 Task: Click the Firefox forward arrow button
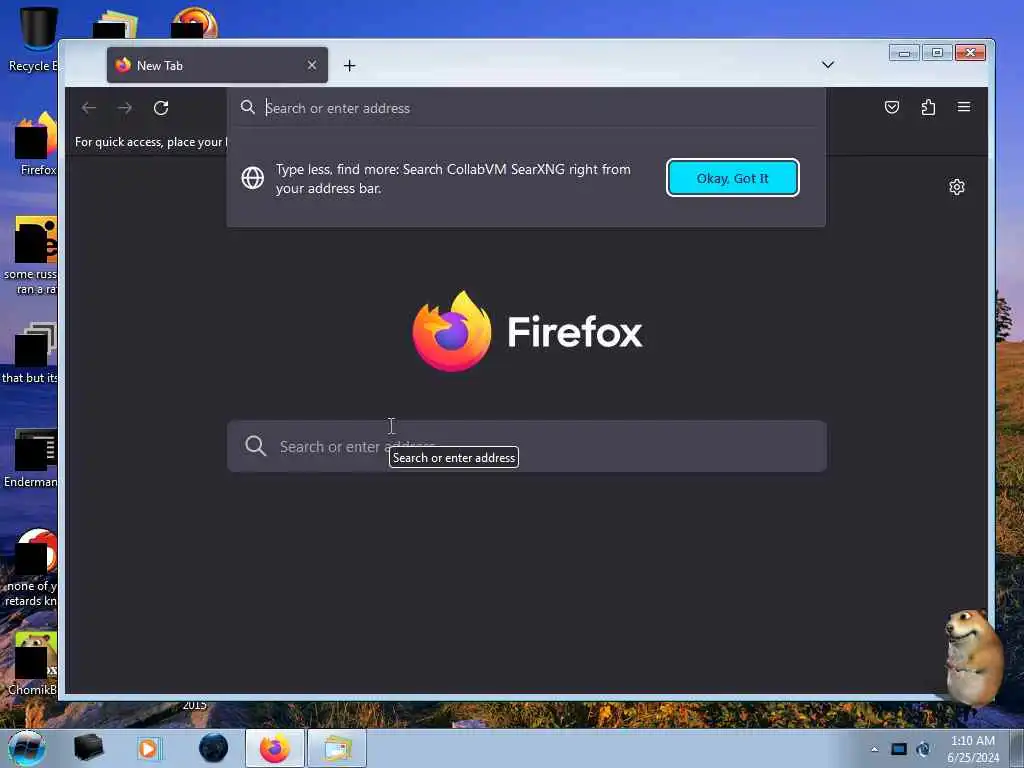click(x=125, y=108)
